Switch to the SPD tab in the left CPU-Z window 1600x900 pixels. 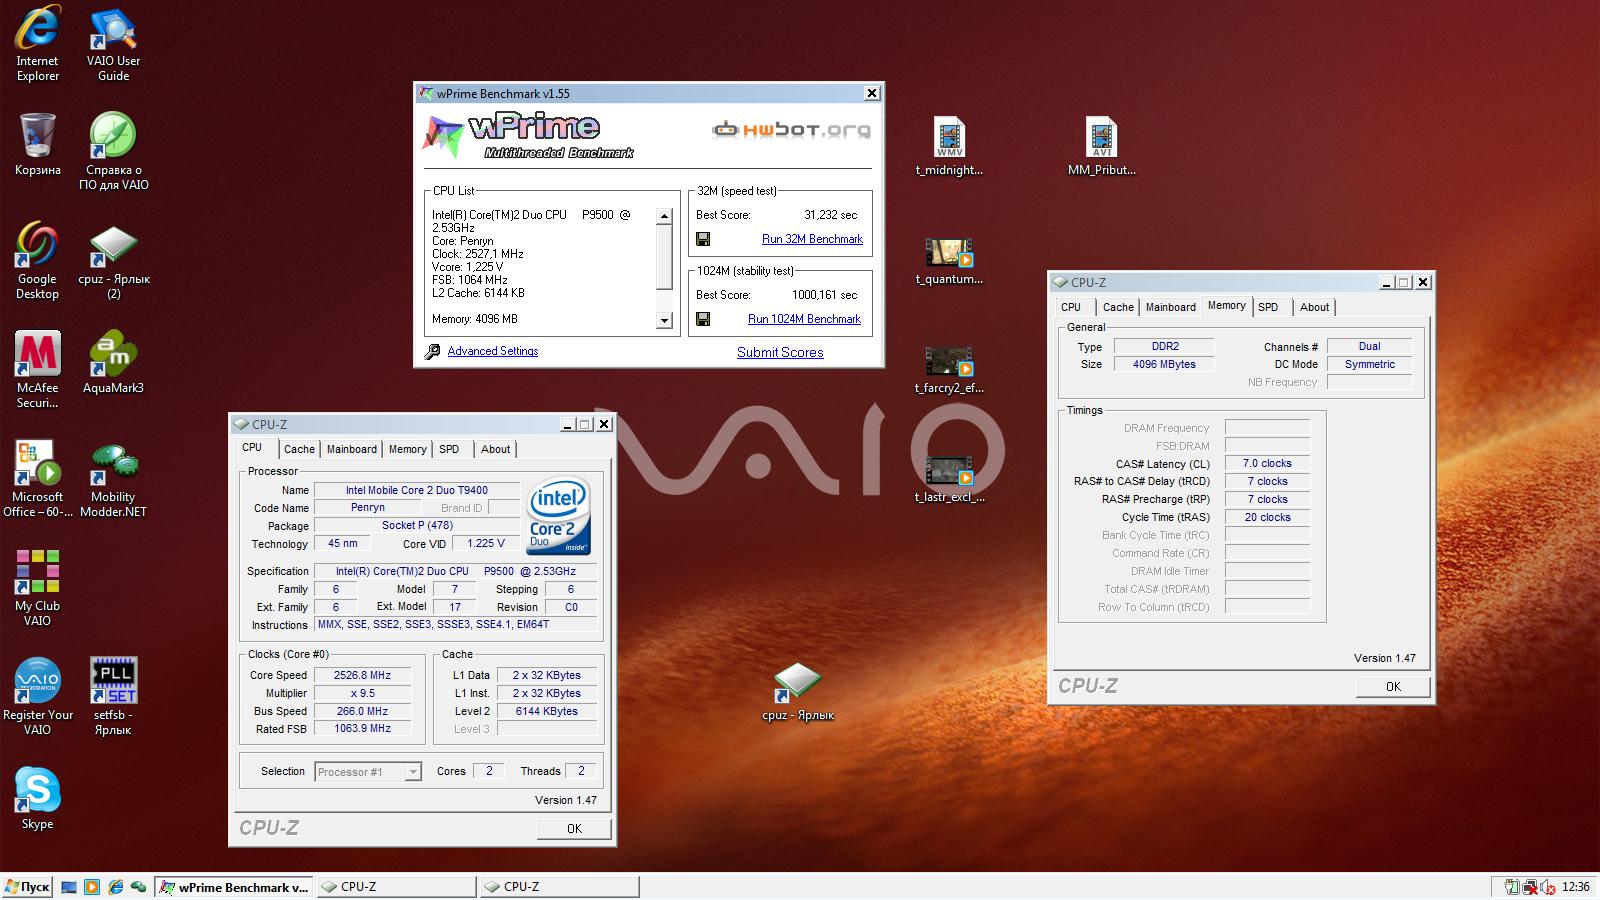point(449,450)
